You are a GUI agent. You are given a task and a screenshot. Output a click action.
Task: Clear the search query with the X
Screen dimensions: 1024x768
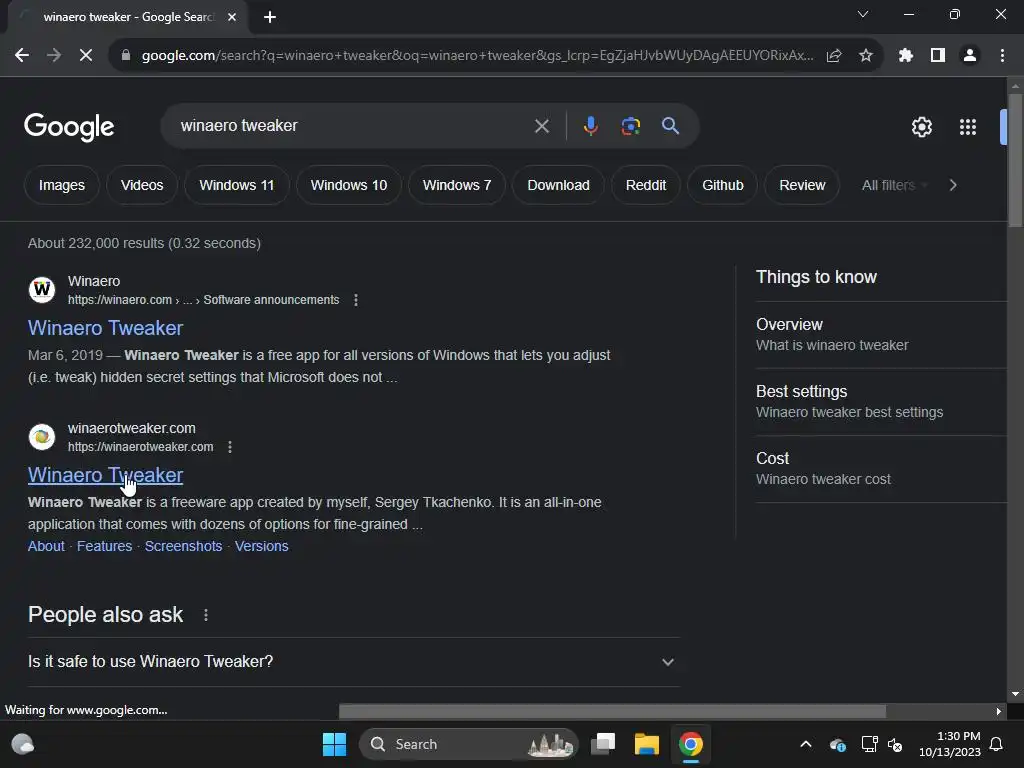click(x=542, y=126)
